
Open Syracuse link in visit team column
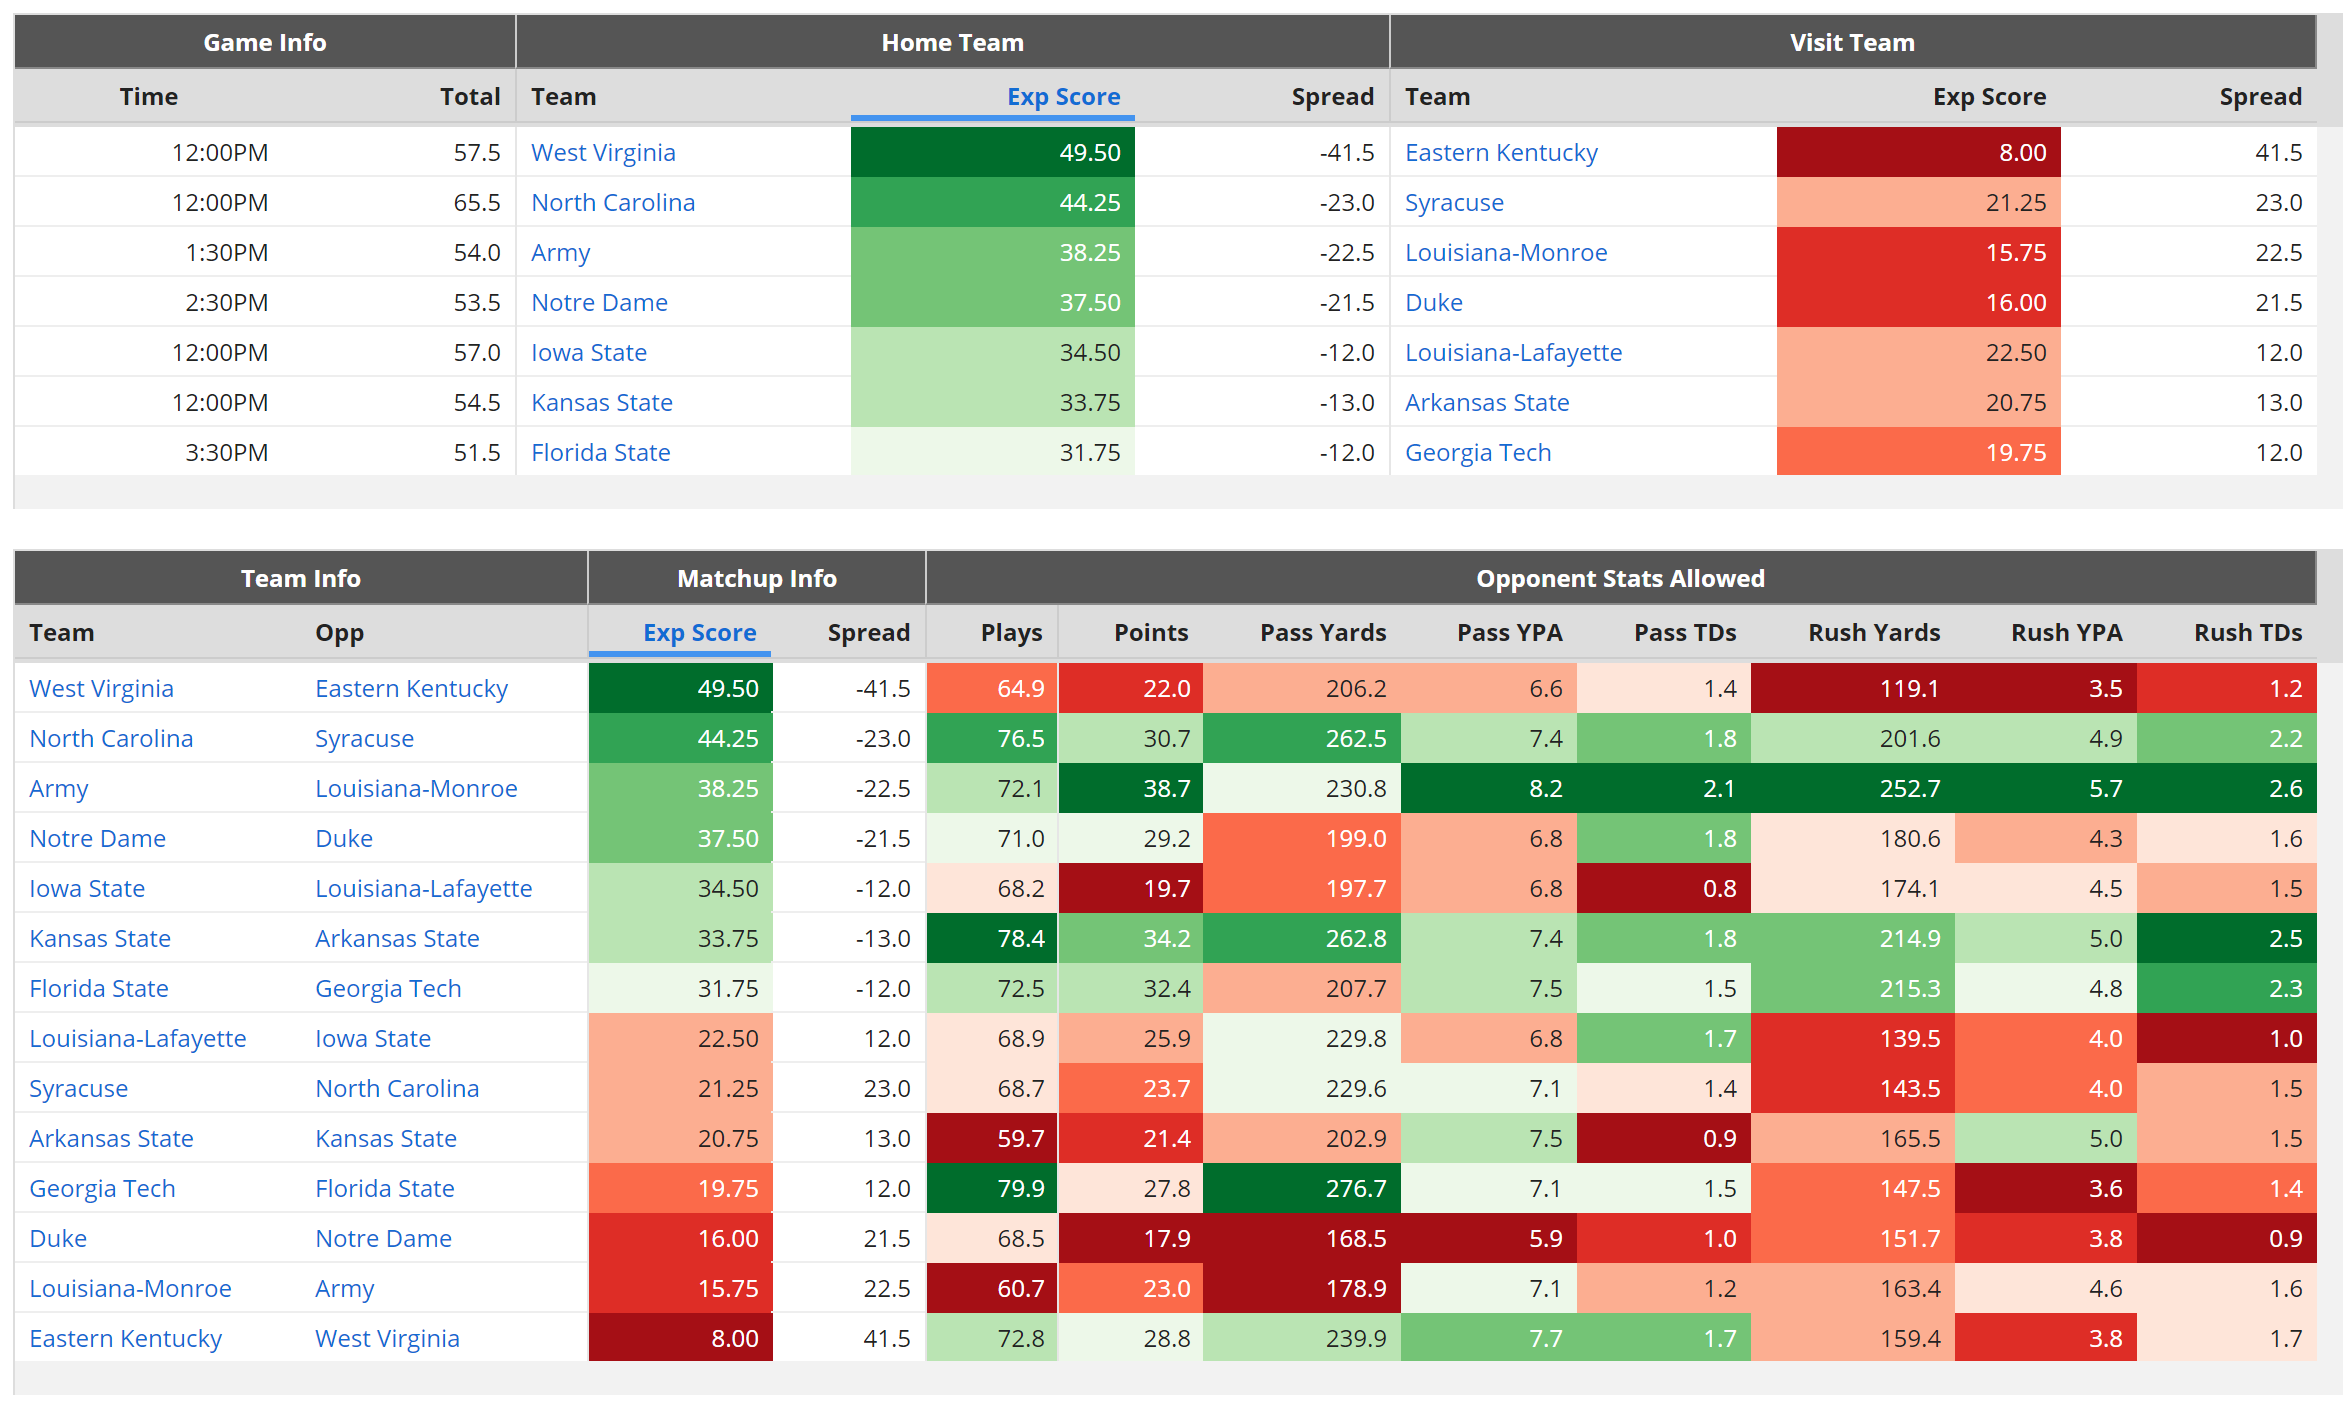pyautogui.click(x=1454, y=202)
